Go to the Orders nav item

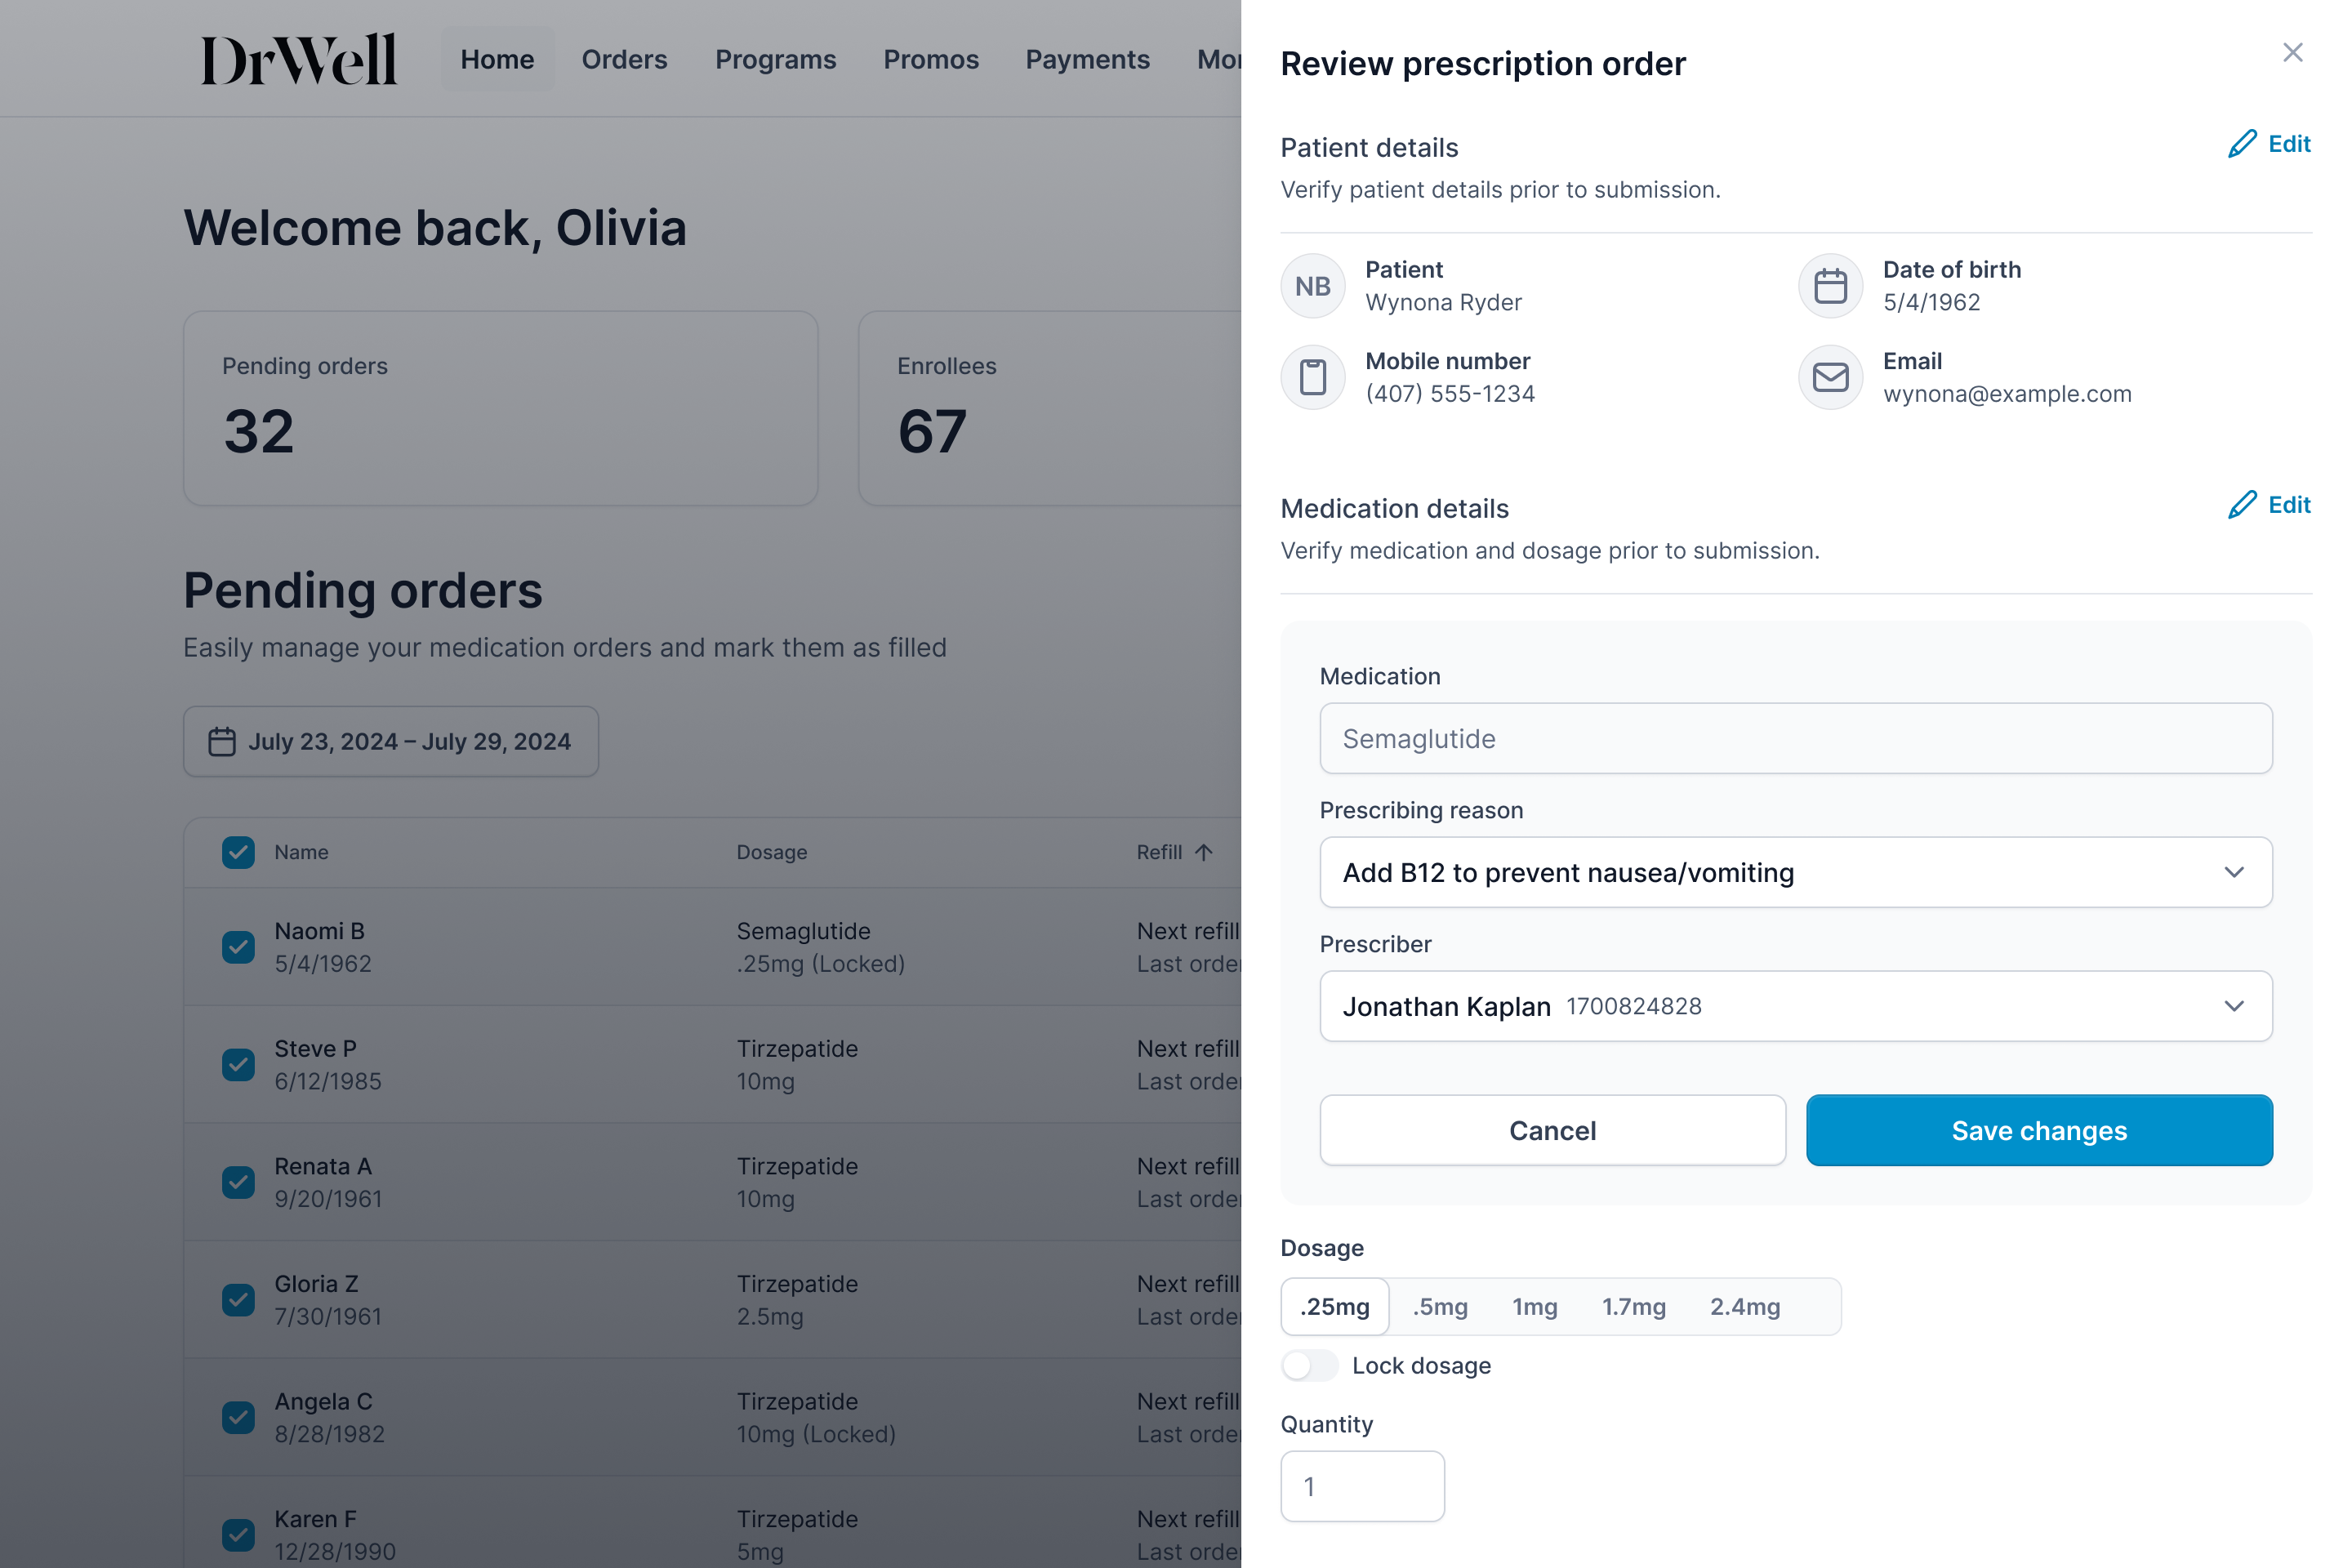pyautogui.click(x=624, y=59)
